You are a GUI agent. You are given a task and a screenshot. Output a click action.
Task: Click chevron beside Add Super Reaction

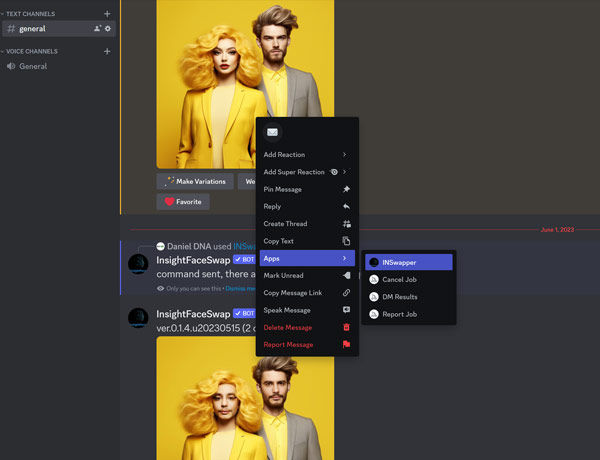tap(345, 172)
